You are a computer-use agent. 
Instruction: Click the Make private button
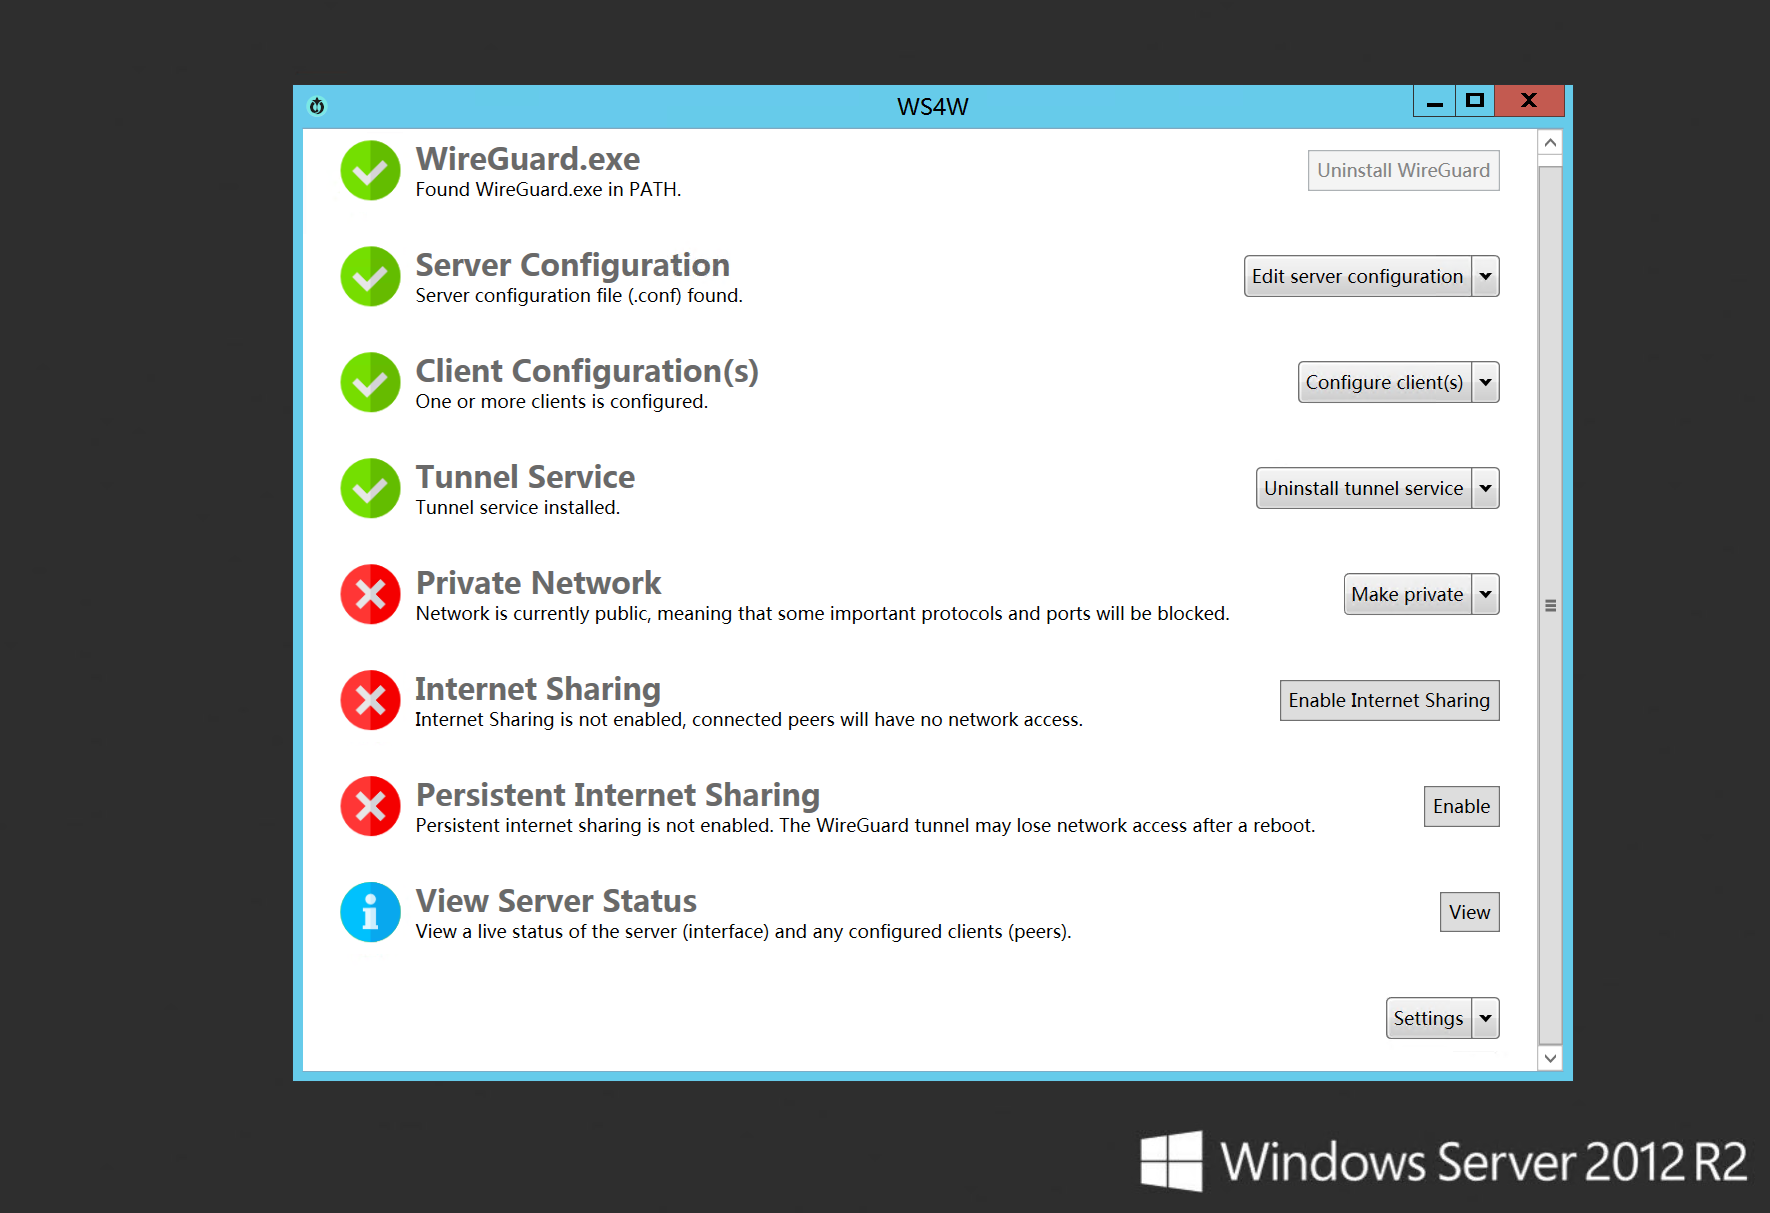point(1407,595)
